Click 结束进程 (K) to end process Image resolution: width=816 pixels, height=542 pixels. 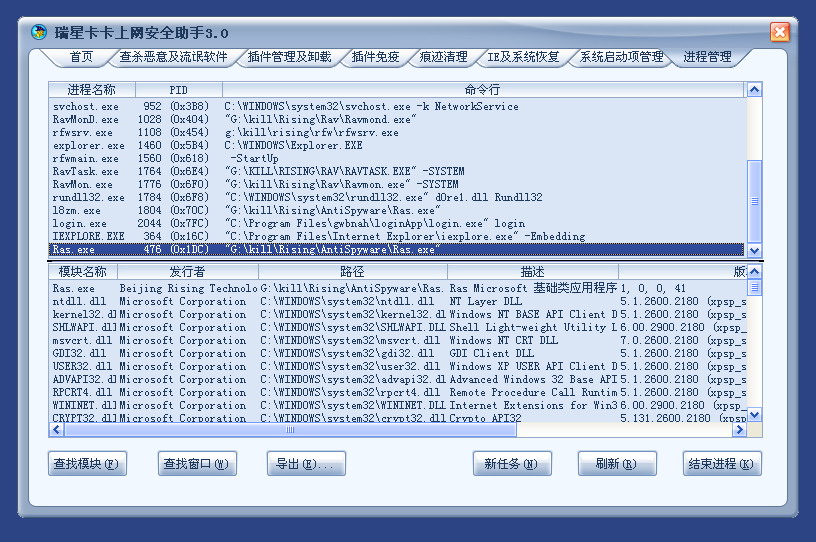pos(722,463)
